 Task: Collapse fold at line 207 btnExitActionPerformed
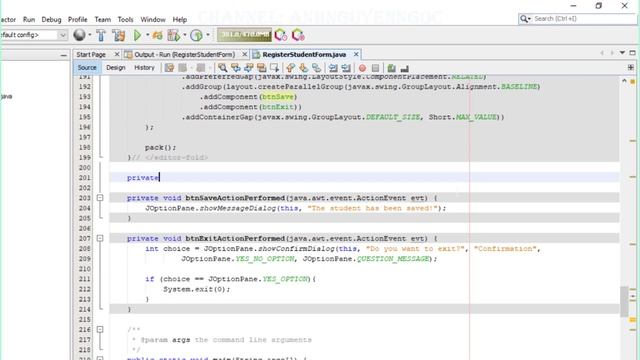coord(100,238)
